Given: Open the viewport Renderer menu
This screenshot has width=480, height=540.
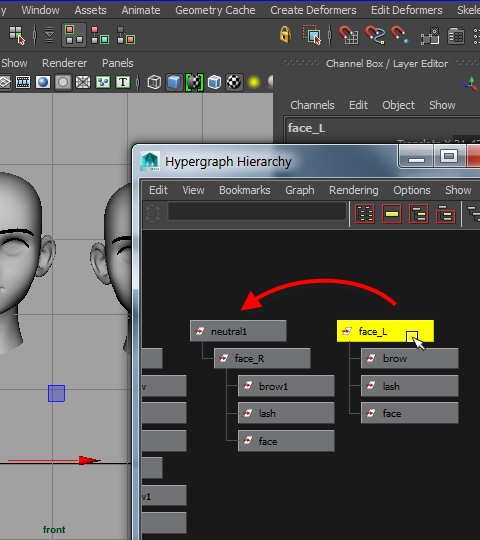Looking at the screenshot, I should click(64, 63).
